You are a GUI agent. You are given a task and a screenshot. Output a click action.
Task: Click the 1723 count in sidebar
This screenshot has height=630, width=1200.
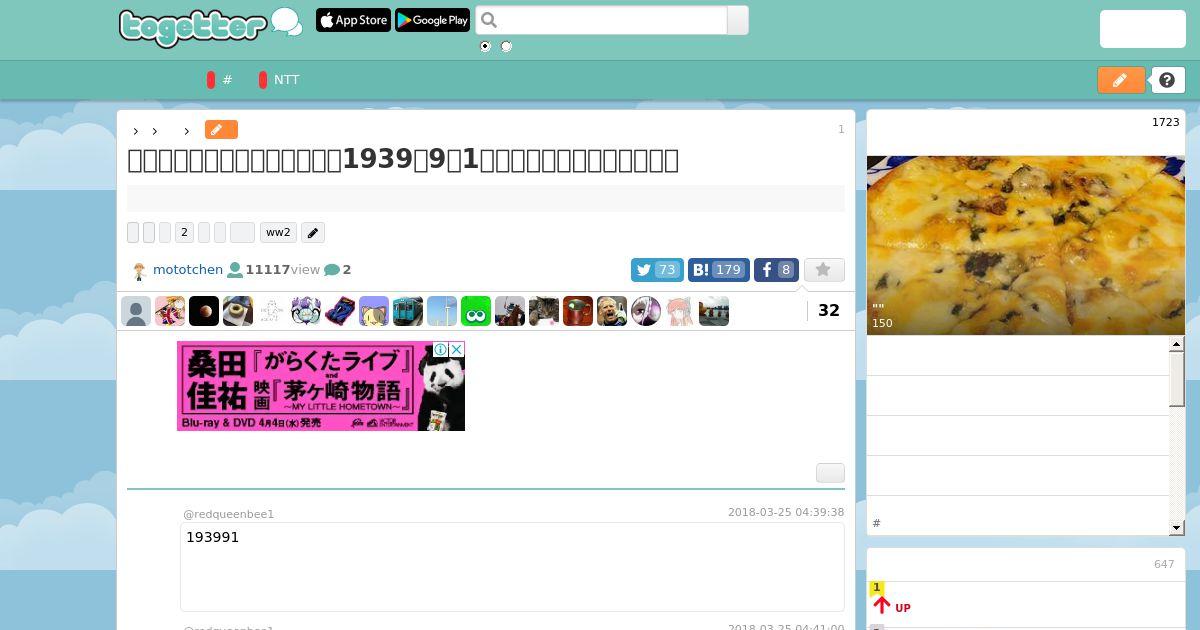point(1166,122)
